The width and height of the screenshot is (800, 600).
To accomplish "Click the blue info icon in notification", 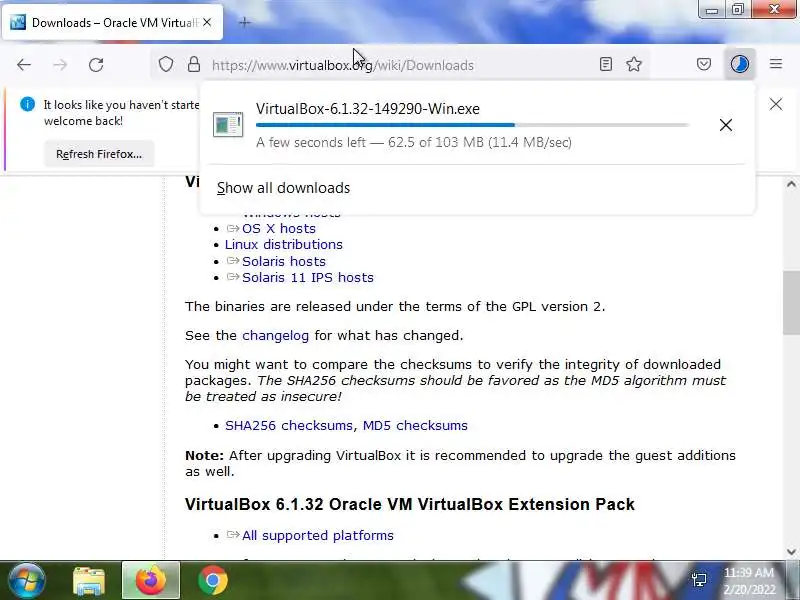I will [28, 104].
